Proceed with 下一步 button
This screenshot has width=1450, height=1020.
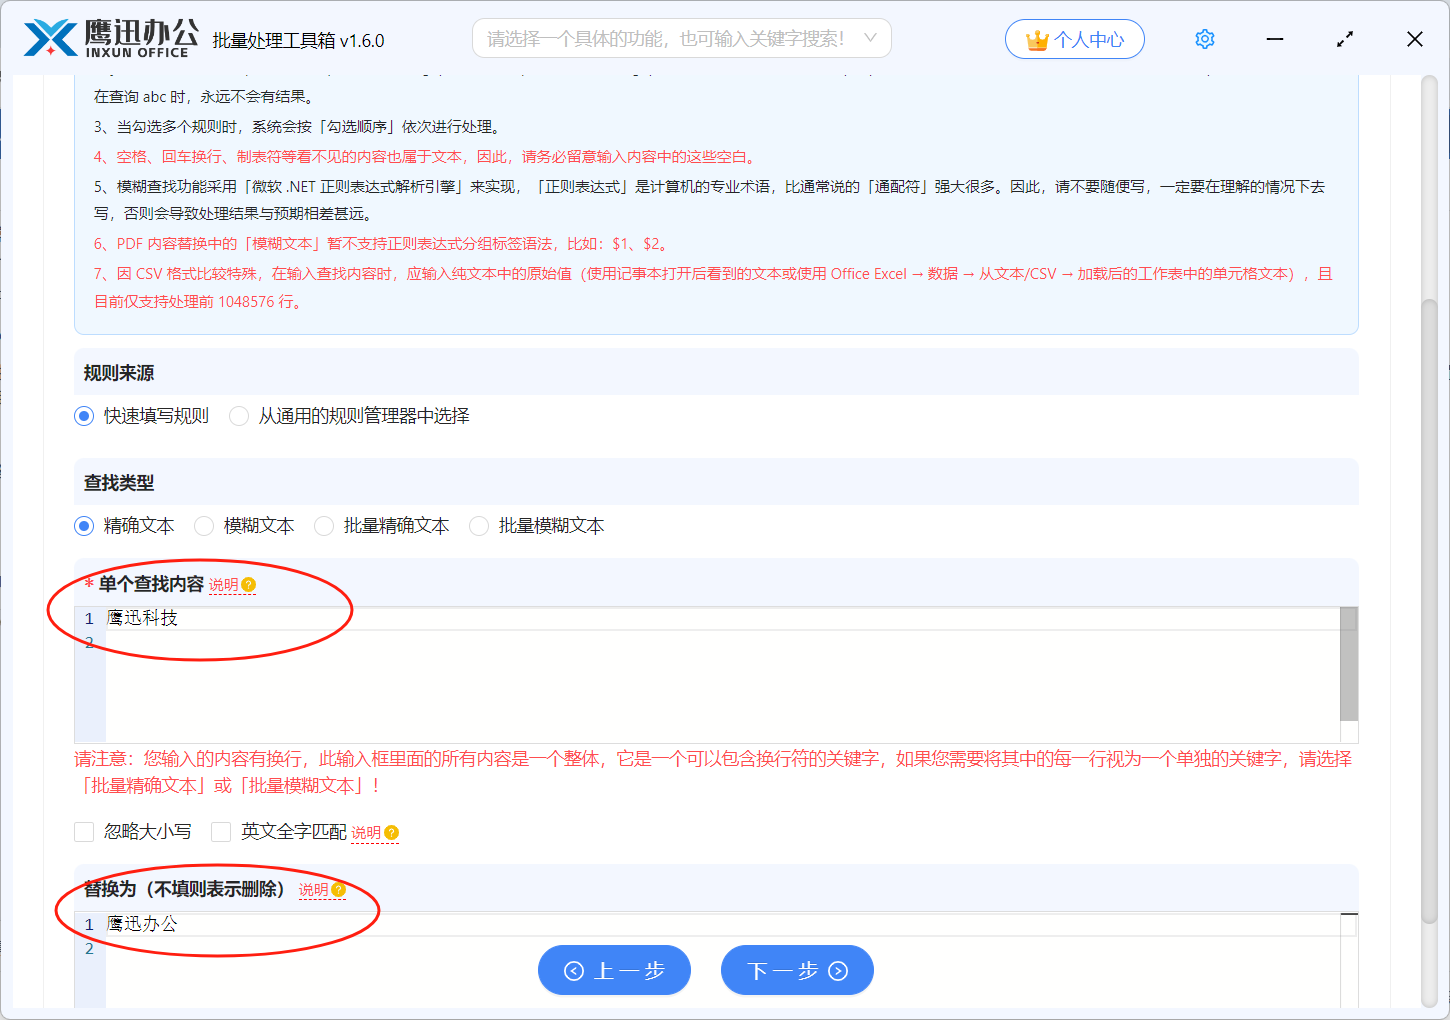[797, 970]
